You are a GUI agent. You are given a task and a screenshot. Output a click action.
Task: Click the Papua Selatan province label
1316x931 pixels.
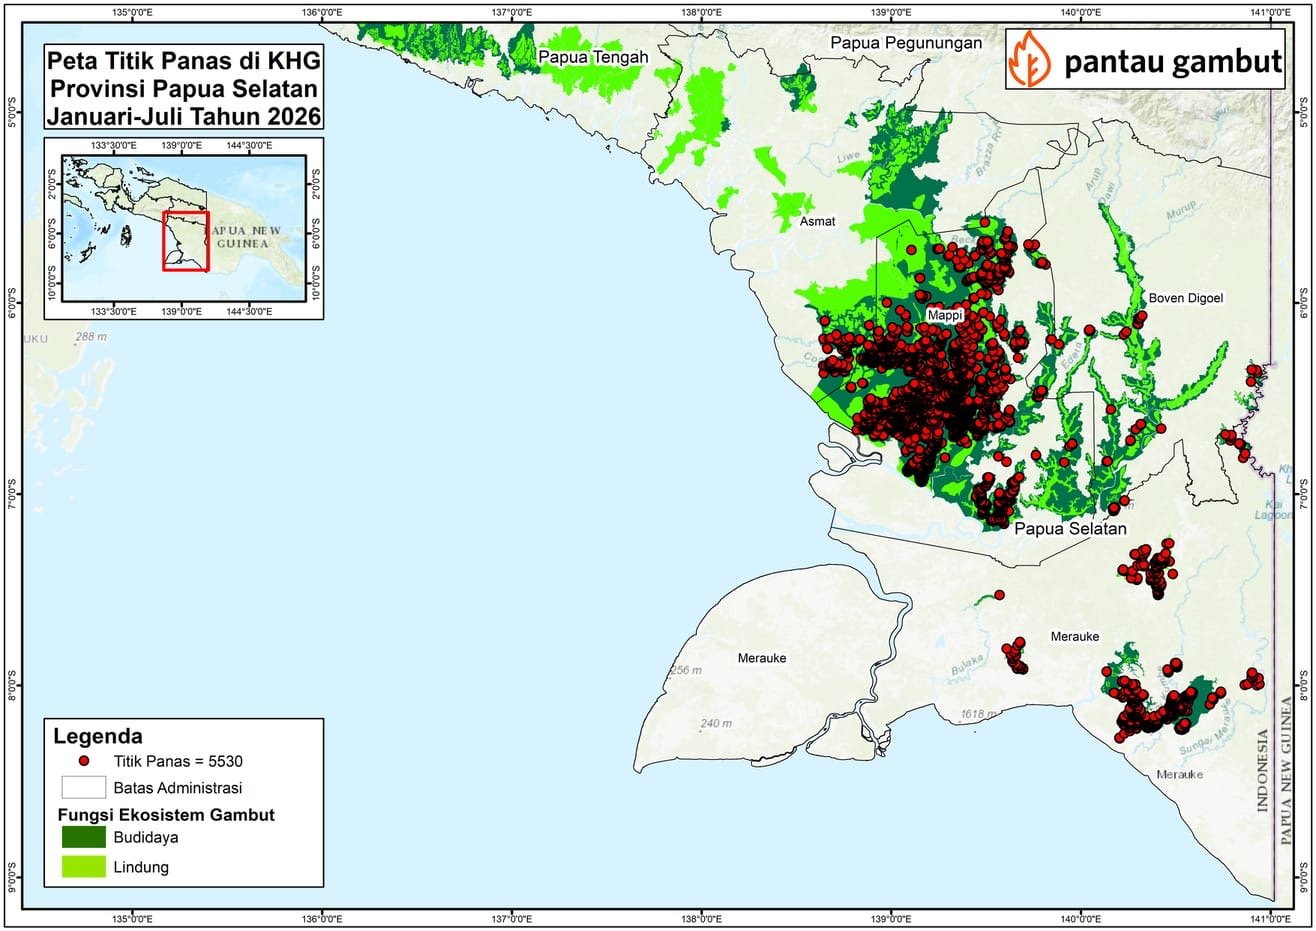pyautogui.click(x=1070, y=528)
